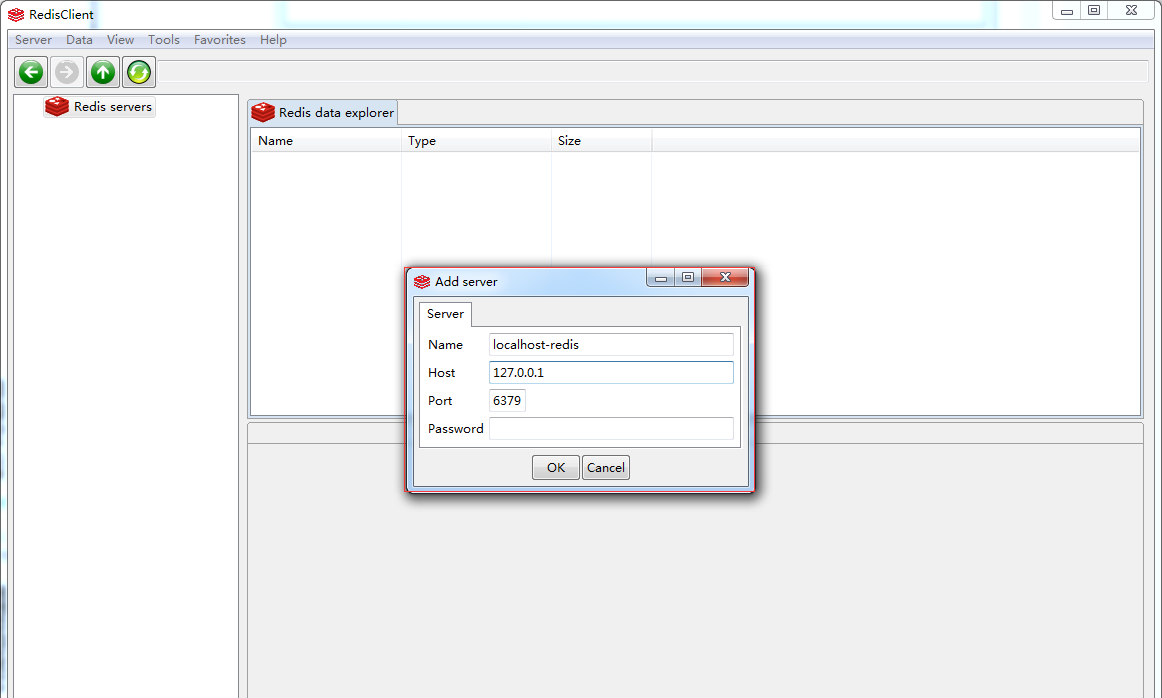Click the Host field containing 127.0.0.1
The width and height of the screenshot is (1162, 698).
point(610,372)
